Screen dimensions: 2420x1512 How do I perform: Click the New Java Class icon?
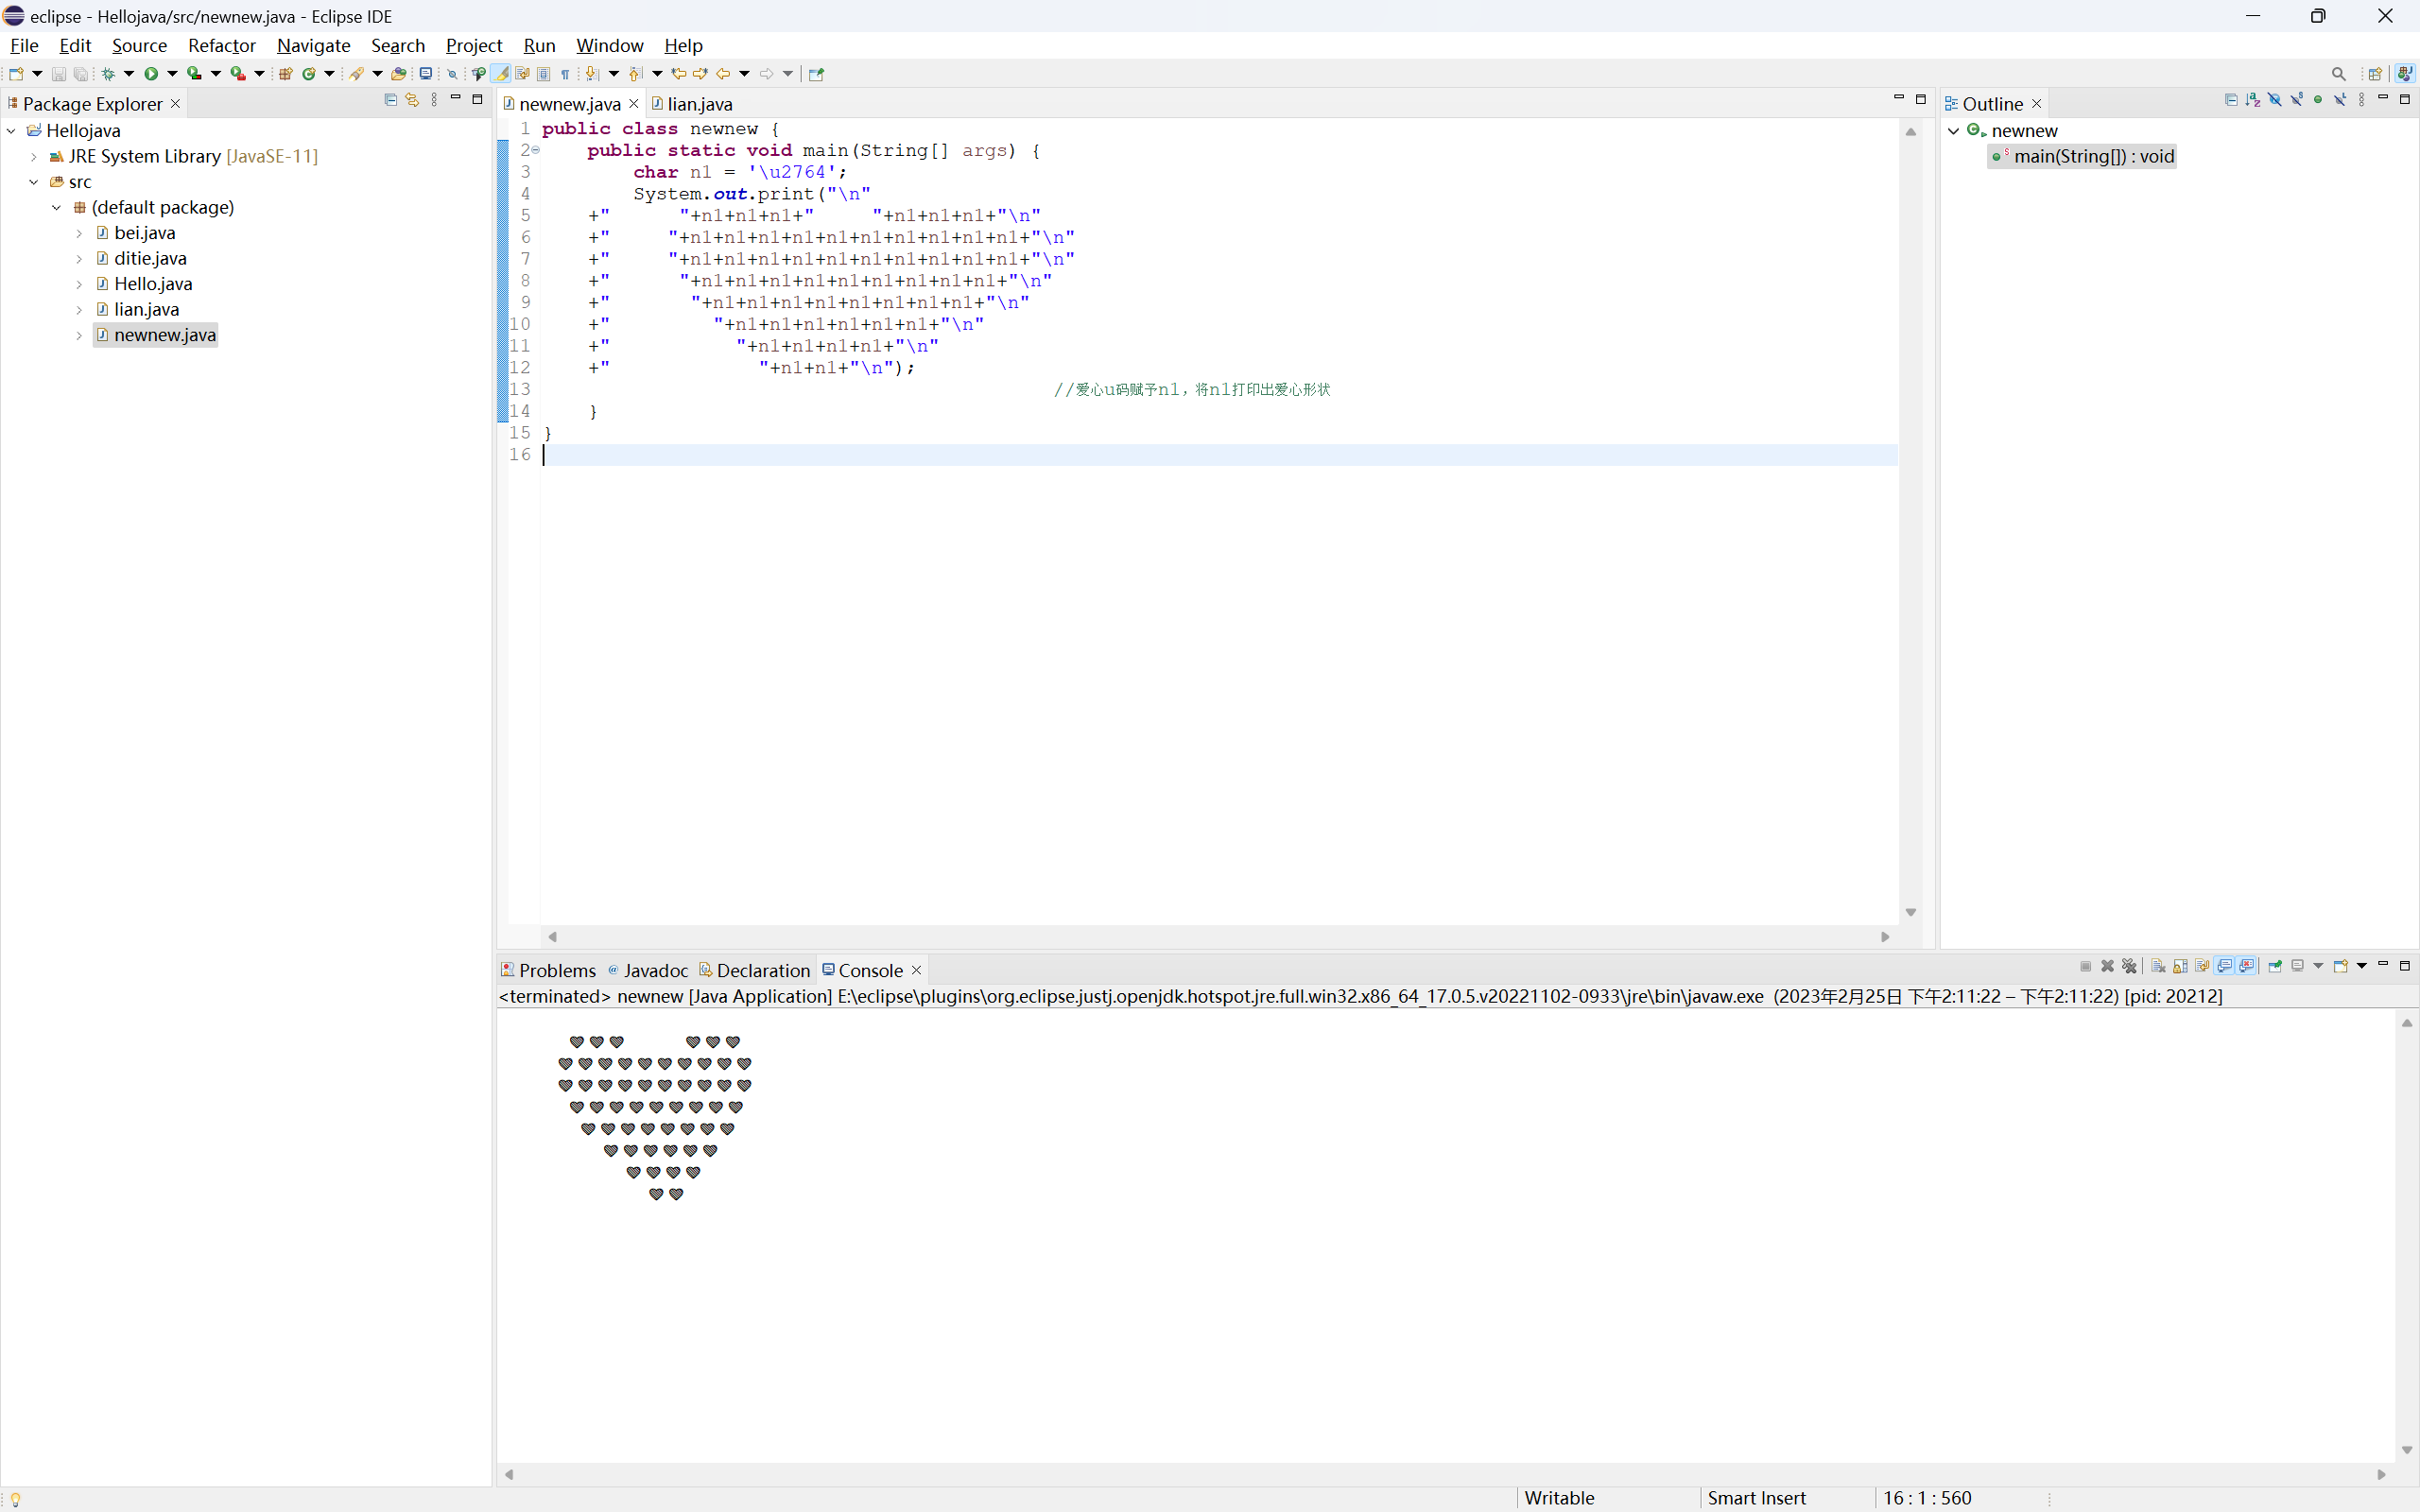309,73
